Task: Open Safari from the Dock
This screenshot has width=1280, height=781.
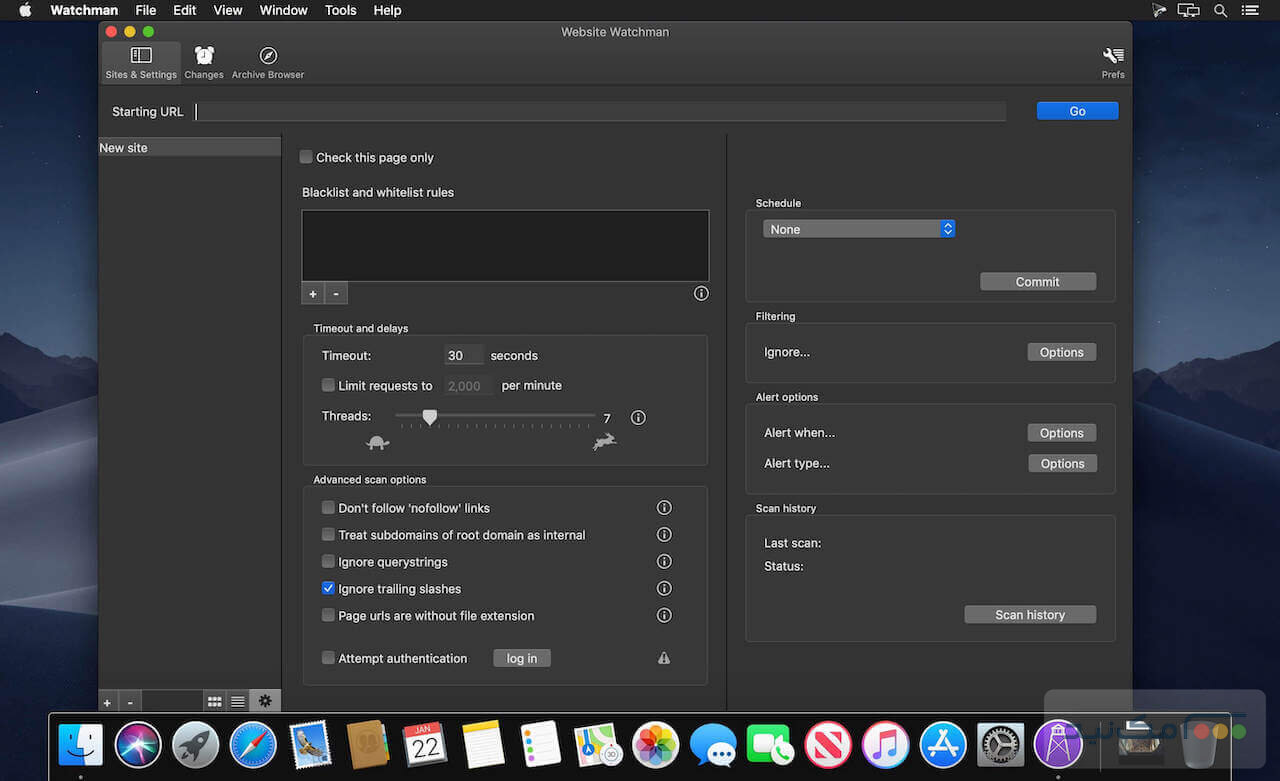Action: click(253, 744)
